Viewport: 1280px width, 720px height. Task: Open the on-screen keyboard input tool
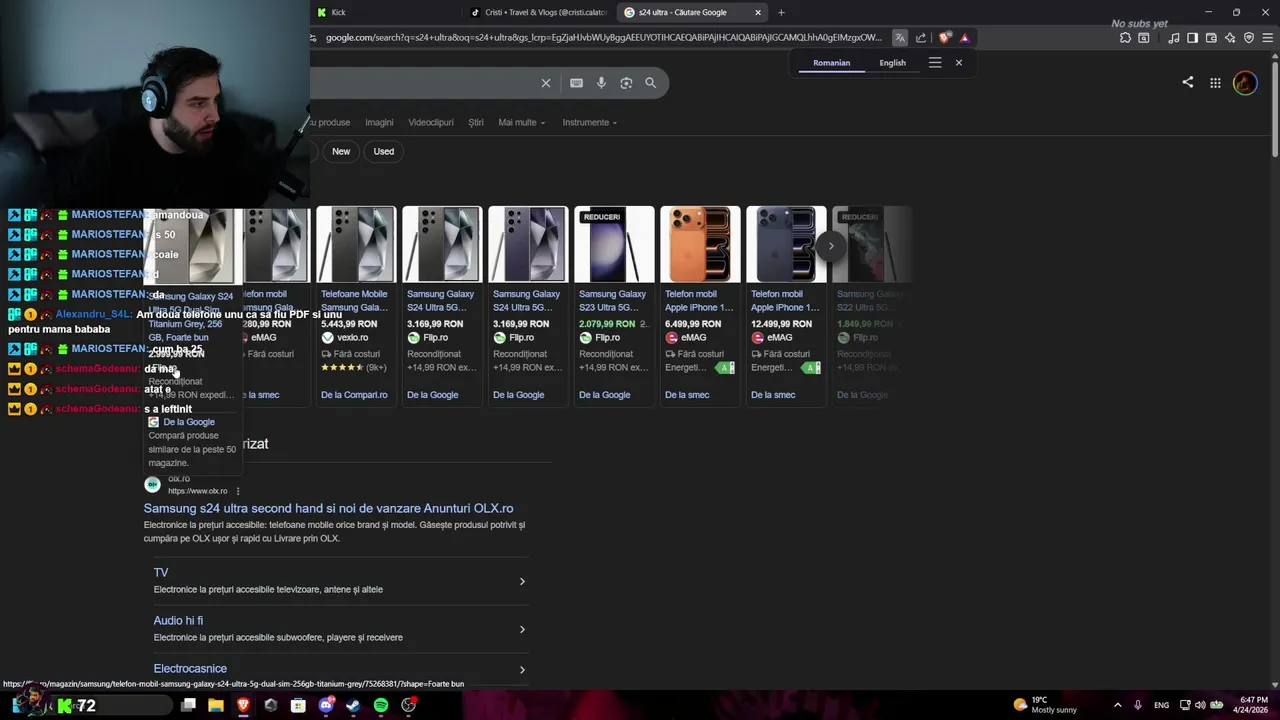[x=576, y=83]
